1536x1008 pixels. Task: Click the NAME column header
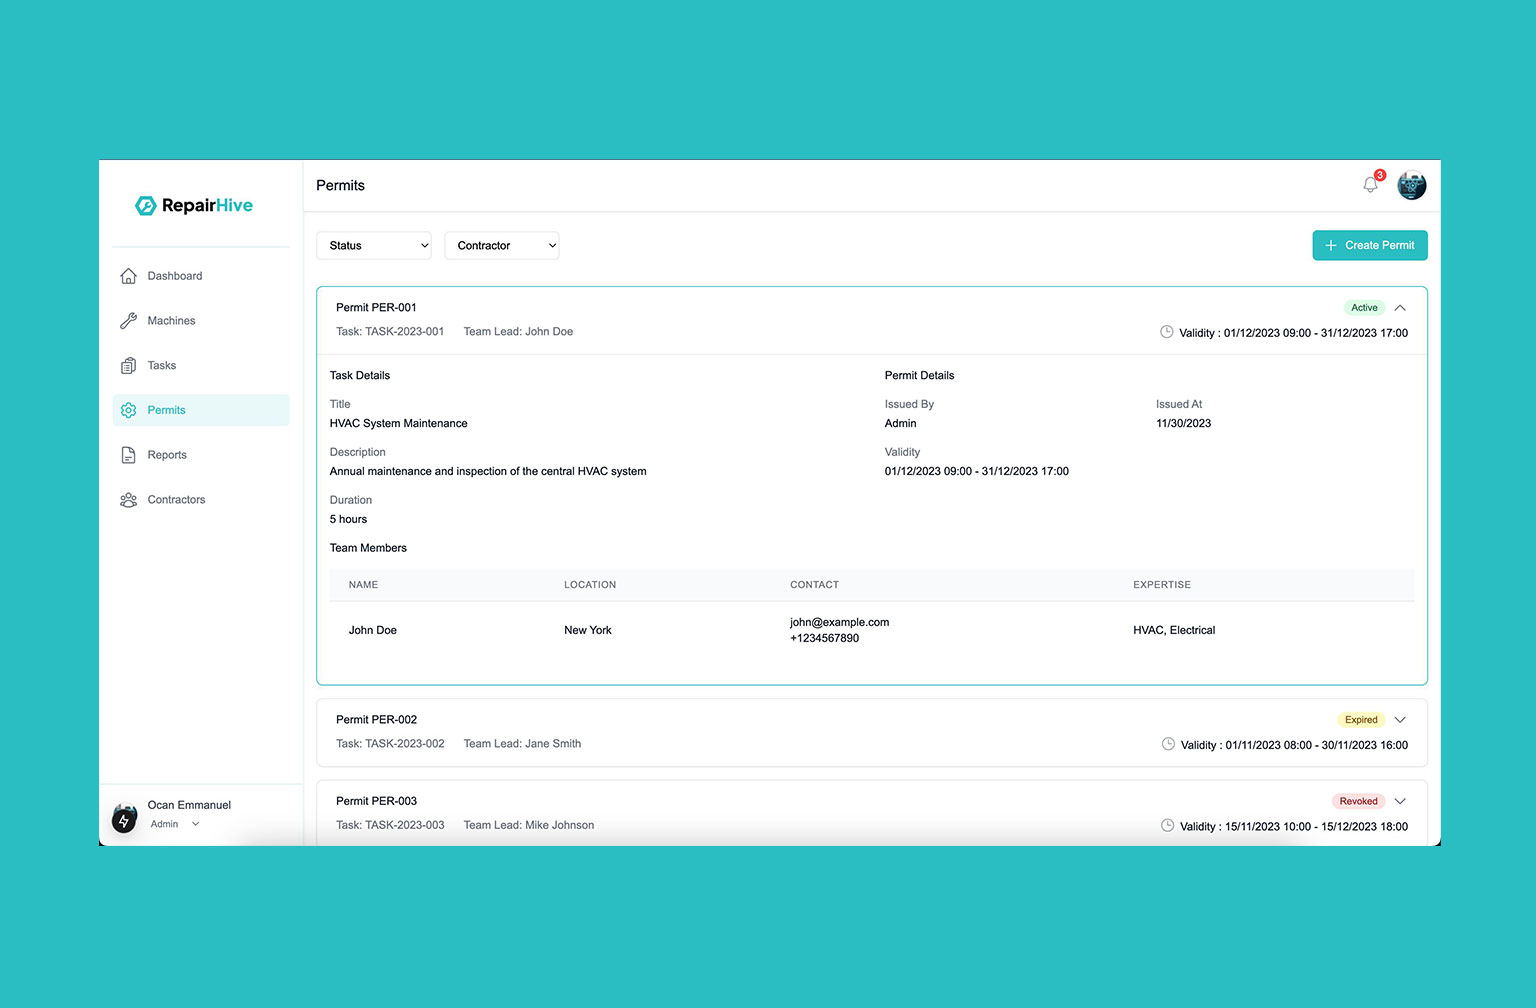click(x=363, y=585)
